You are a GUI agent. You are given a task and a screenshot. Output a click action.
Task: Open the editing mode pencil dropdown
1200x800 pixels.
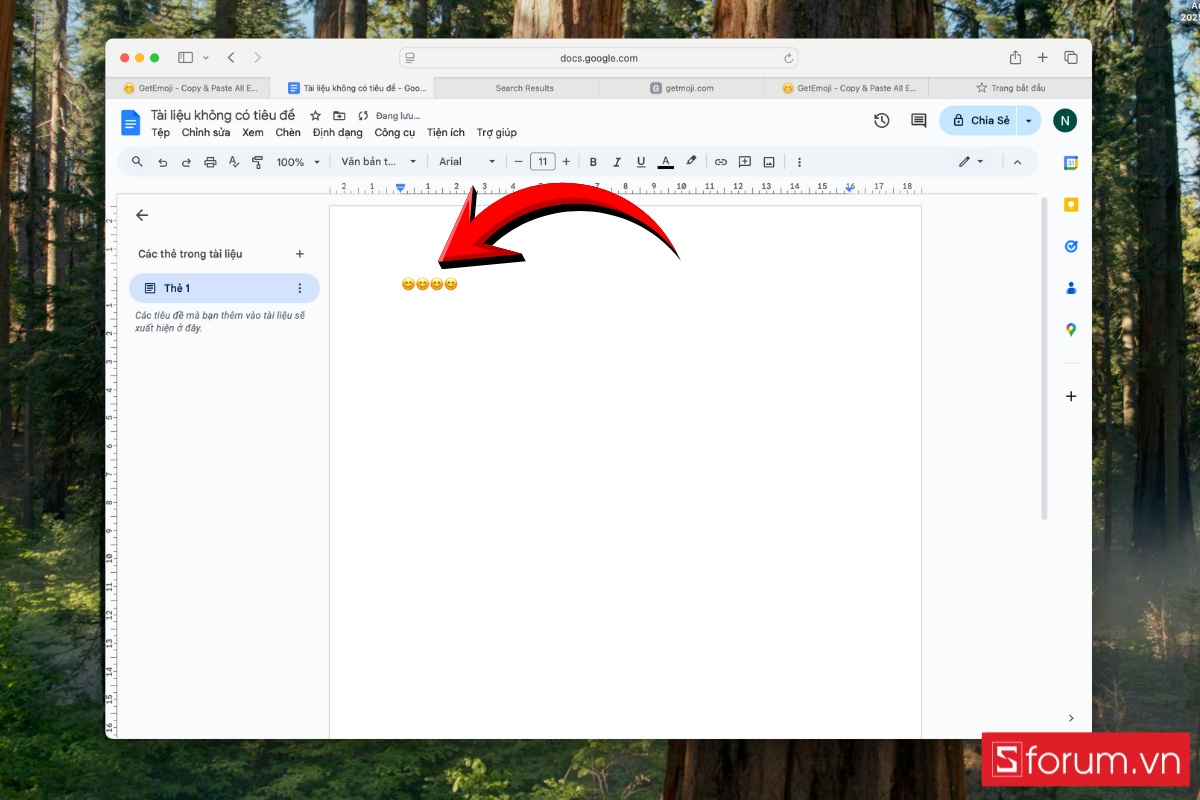[x=969, y=161]
